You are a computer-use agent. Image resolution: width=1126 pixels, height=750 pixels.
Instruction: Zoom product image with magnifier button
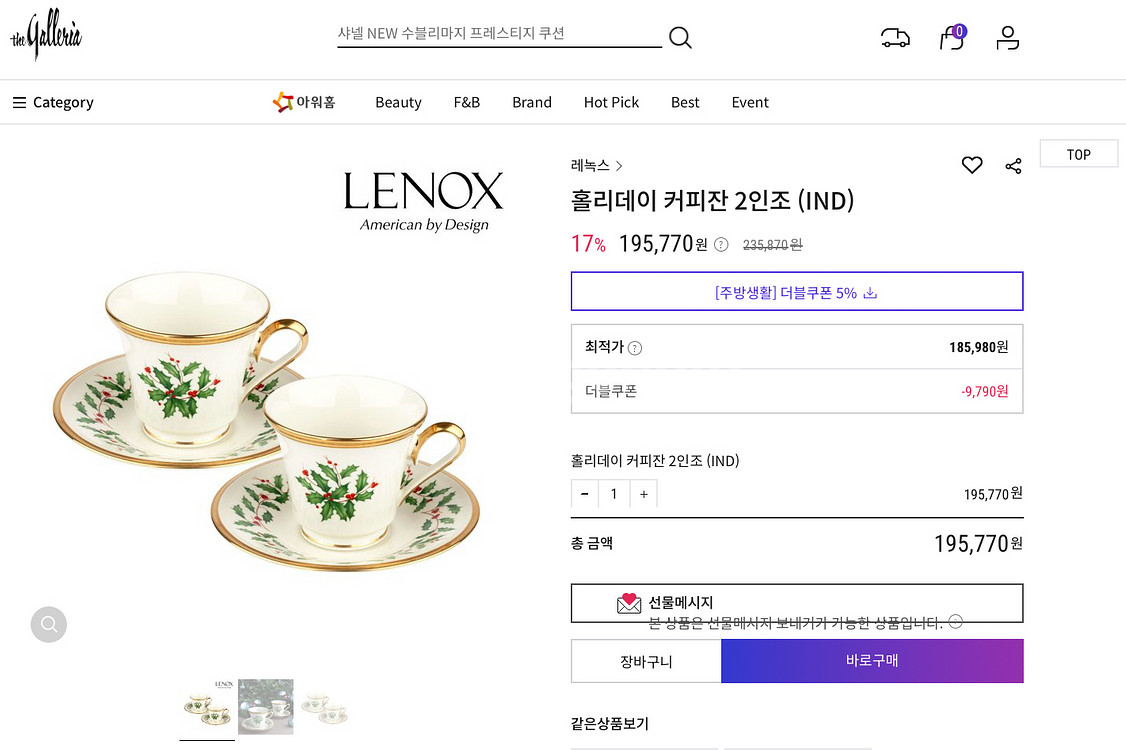coord(48,625)
